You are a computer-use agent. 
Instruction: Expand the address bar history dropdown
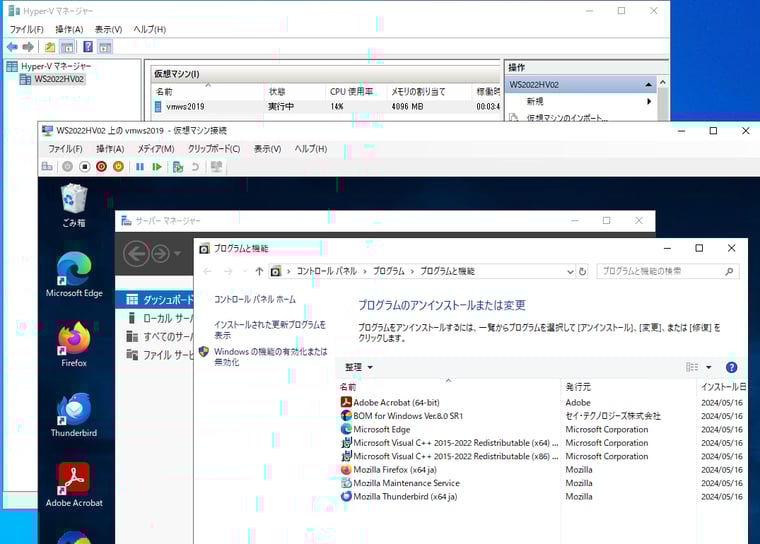570,272
